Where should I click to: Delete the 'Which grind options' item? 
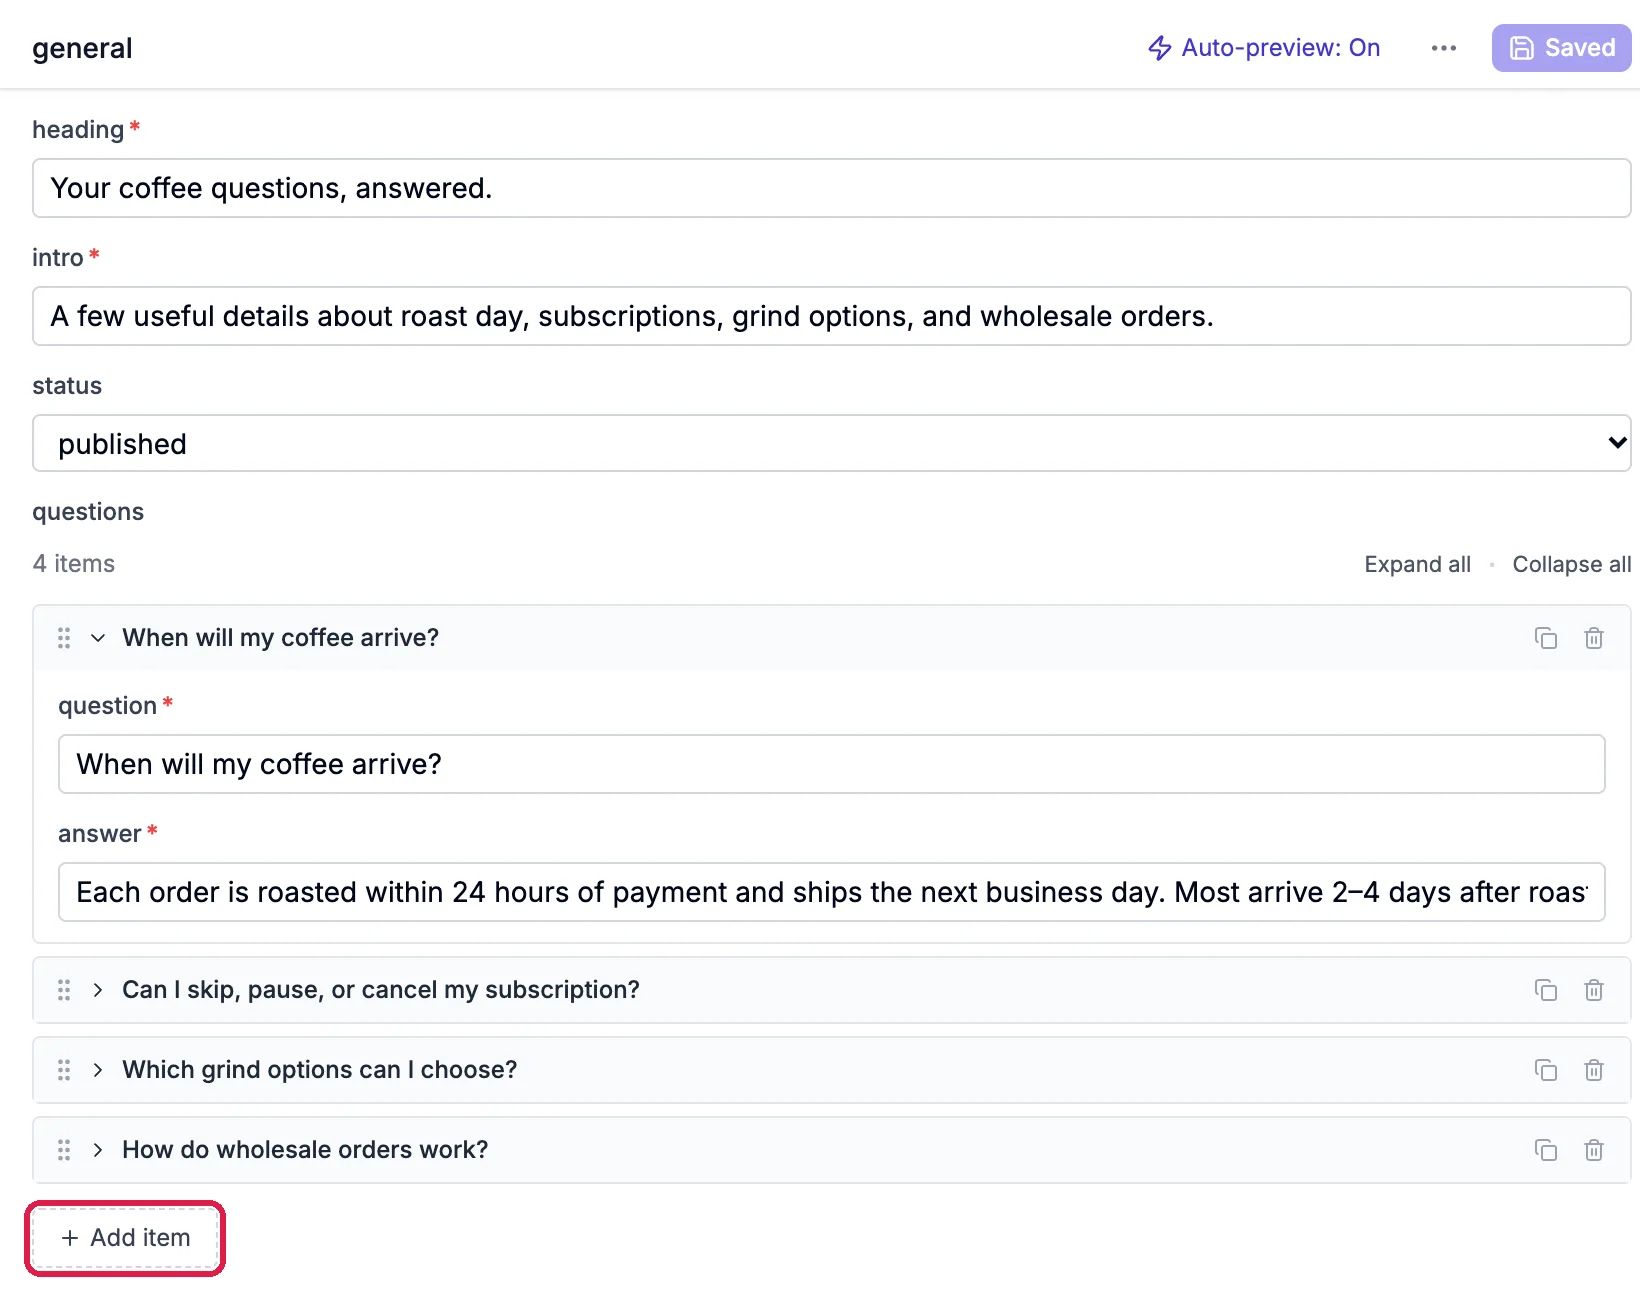click(x=1594, y=1070)
